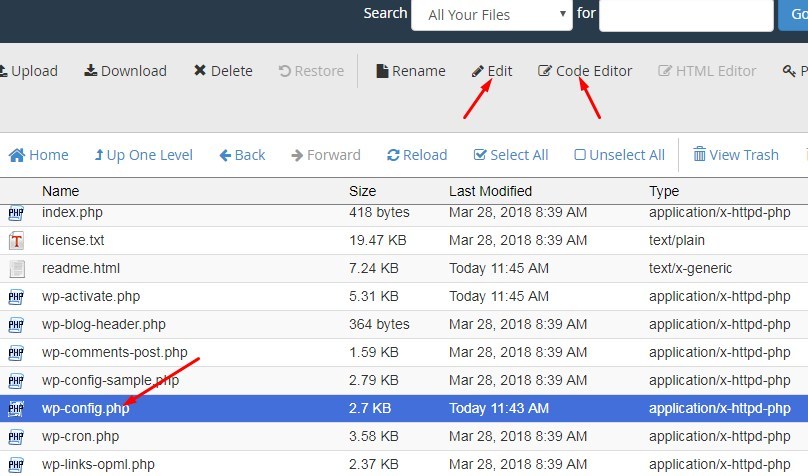808x476 pixels.
Task: Navigate Up One Level
Action: (x=143, y=155)
